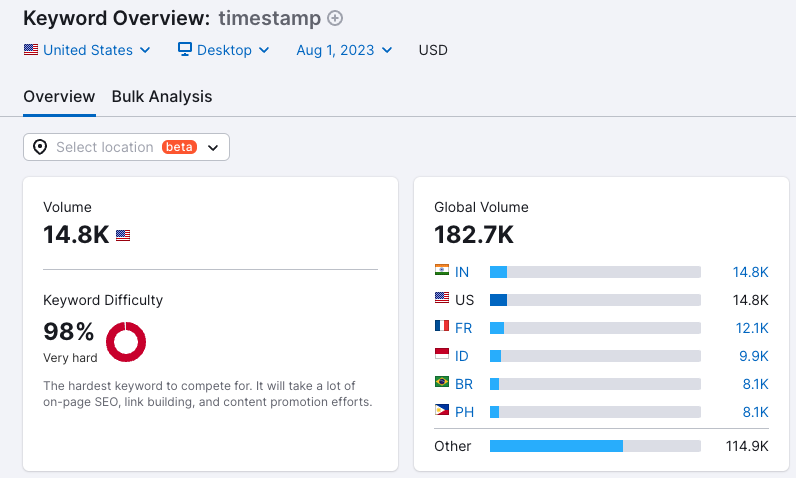This screenshot has height=478, width=796.
Task: Click the Philippines flag icon
Action: (442, 411)
